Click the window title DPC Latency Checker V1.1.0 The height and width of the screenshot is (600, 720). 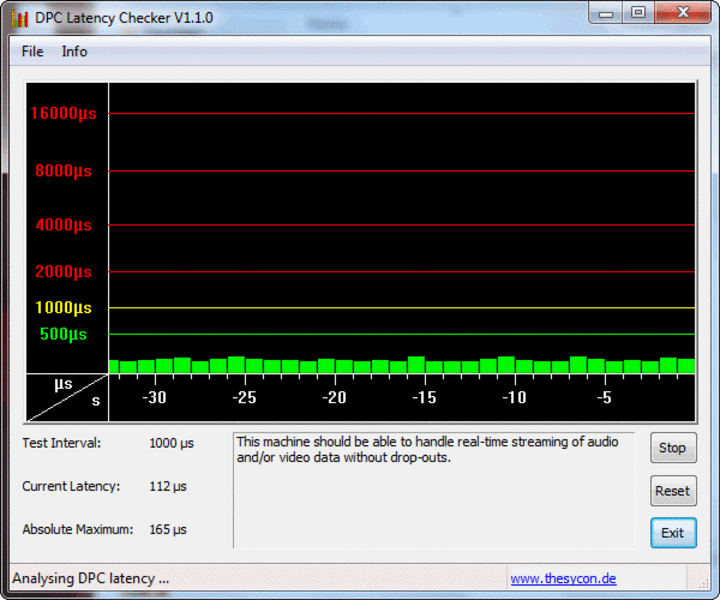point(124,18)
